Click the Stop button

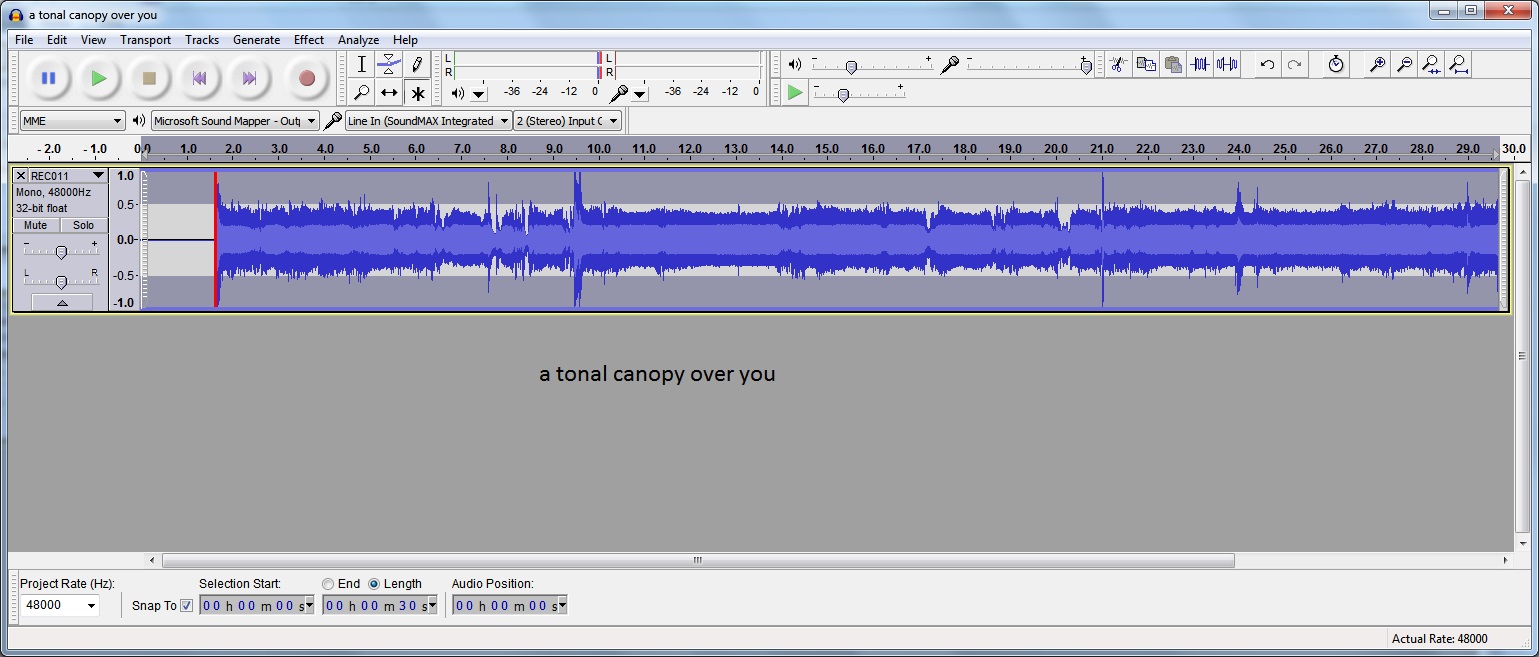[x=149, y=78]
